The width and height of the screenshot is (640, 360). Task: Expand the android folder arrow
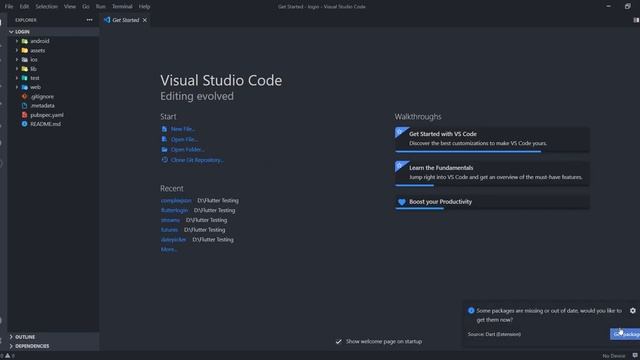pyautogui.click(x=17, y=41)
